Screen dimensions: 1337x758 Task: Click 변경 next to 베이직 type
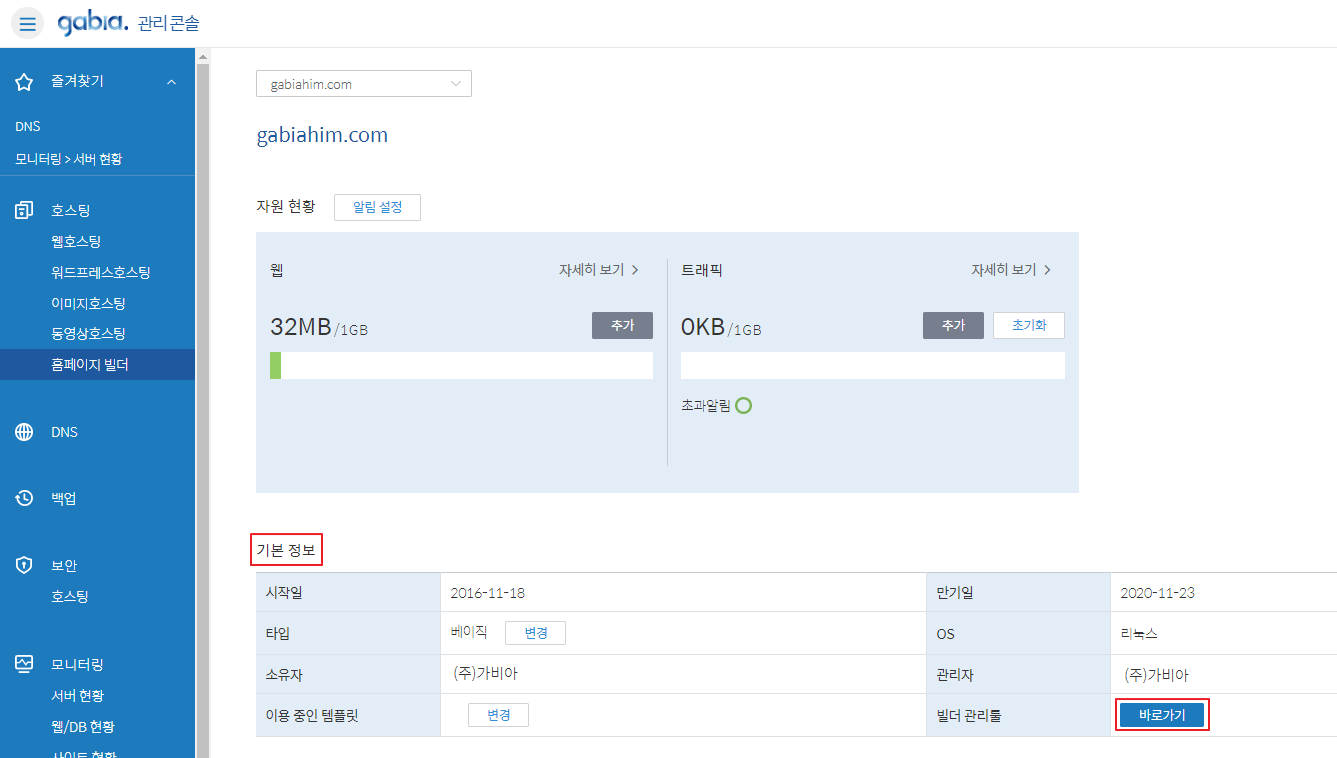point(535,633)
